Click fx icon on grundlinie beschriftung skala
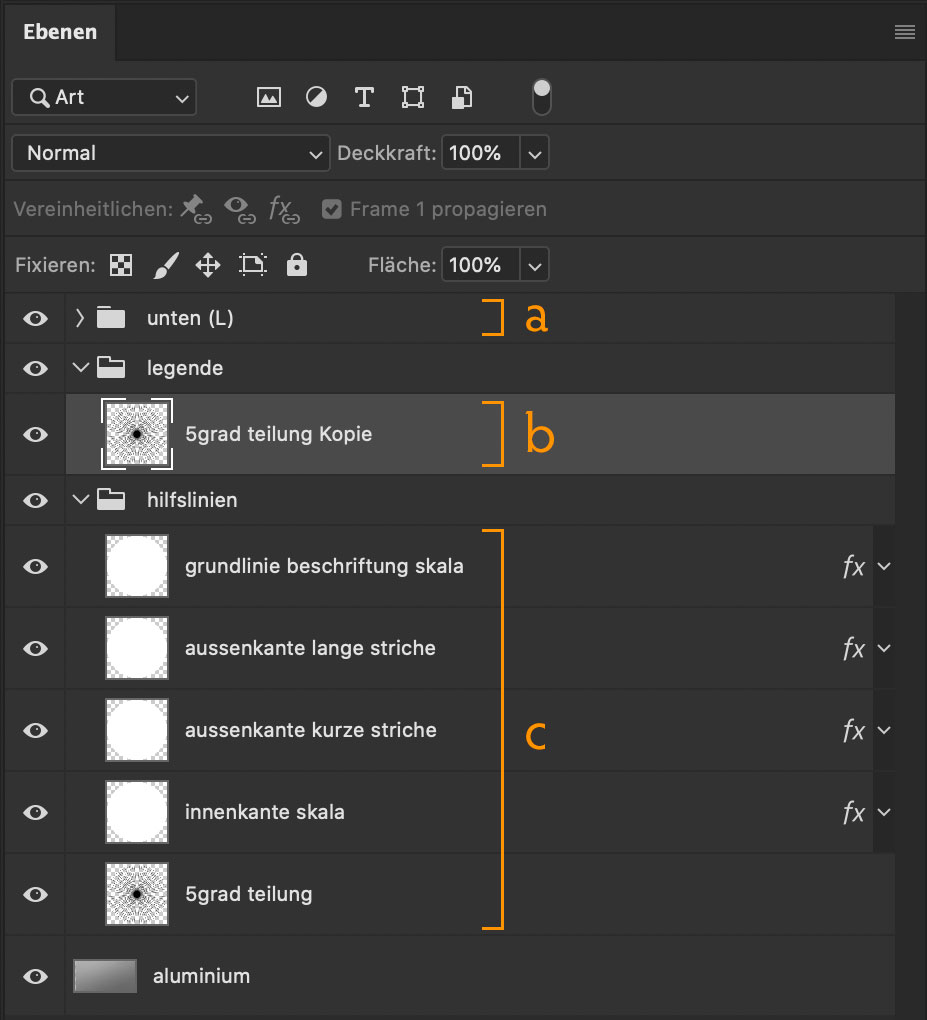 [x=853, y=567]
